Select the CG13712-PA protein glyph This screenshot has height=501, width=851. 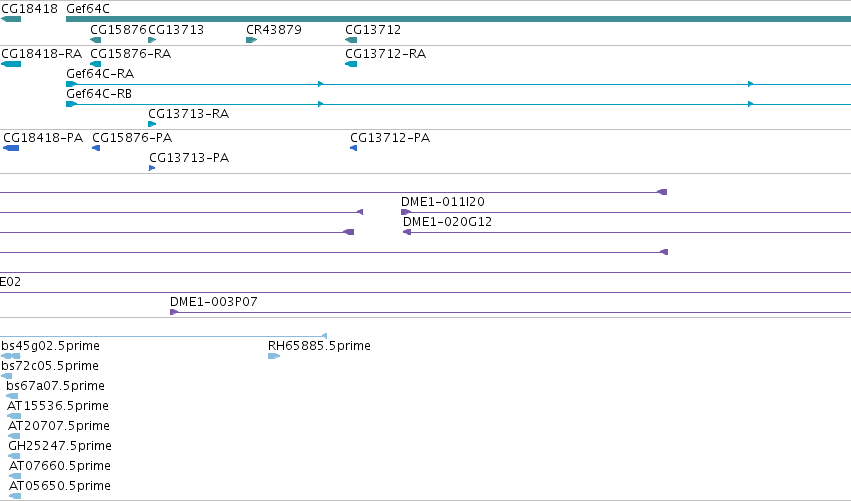coord(354,148)
